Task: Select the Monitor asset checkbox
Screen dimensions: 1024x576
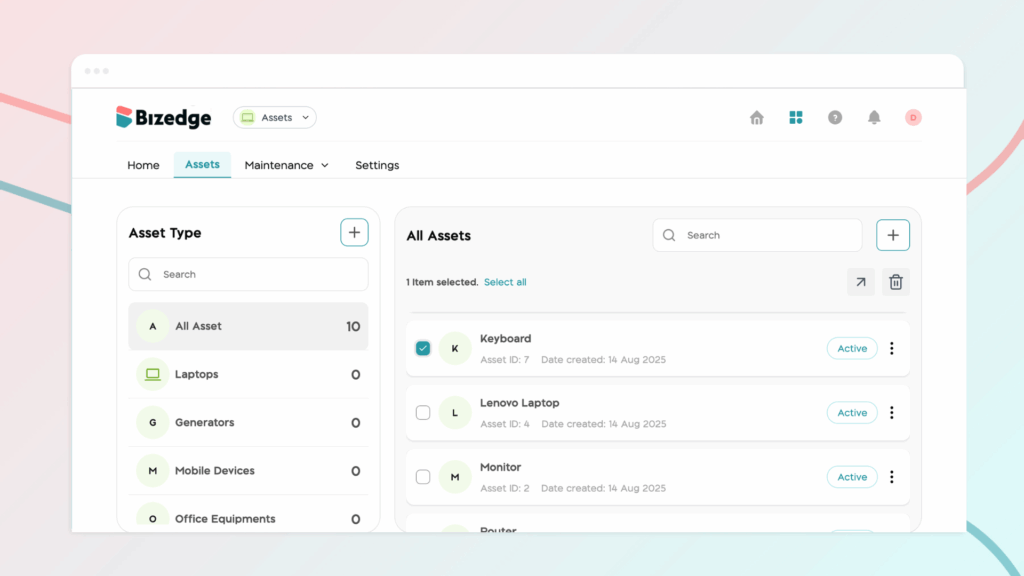Action: coord(423,477)
